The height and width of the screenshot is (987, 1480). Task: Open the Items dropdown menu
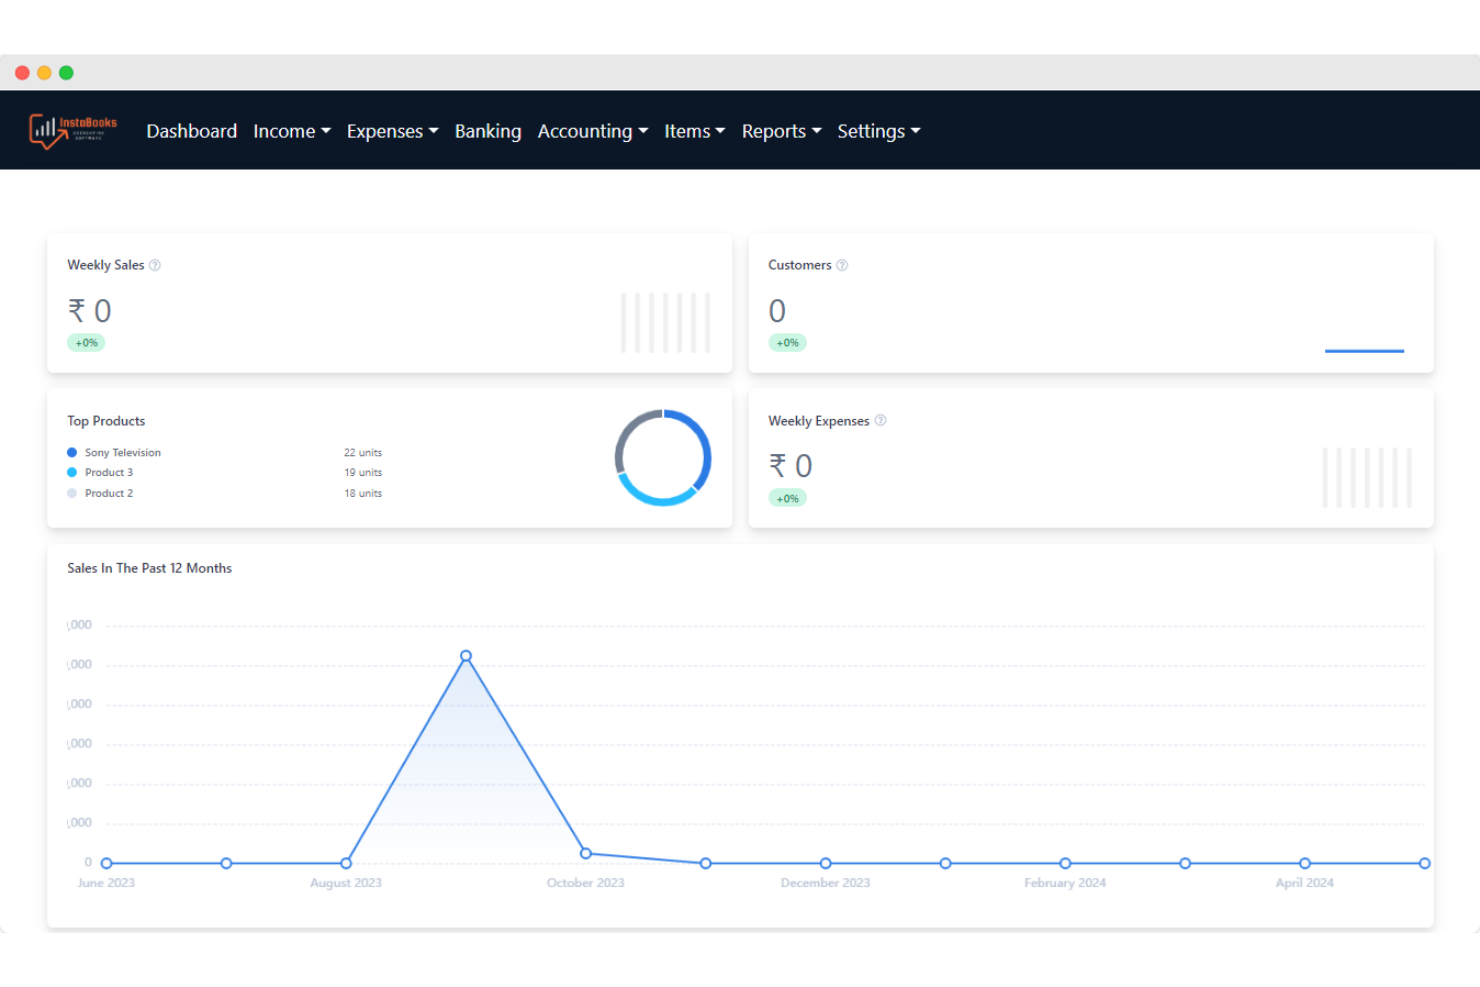tap(694, 131)
